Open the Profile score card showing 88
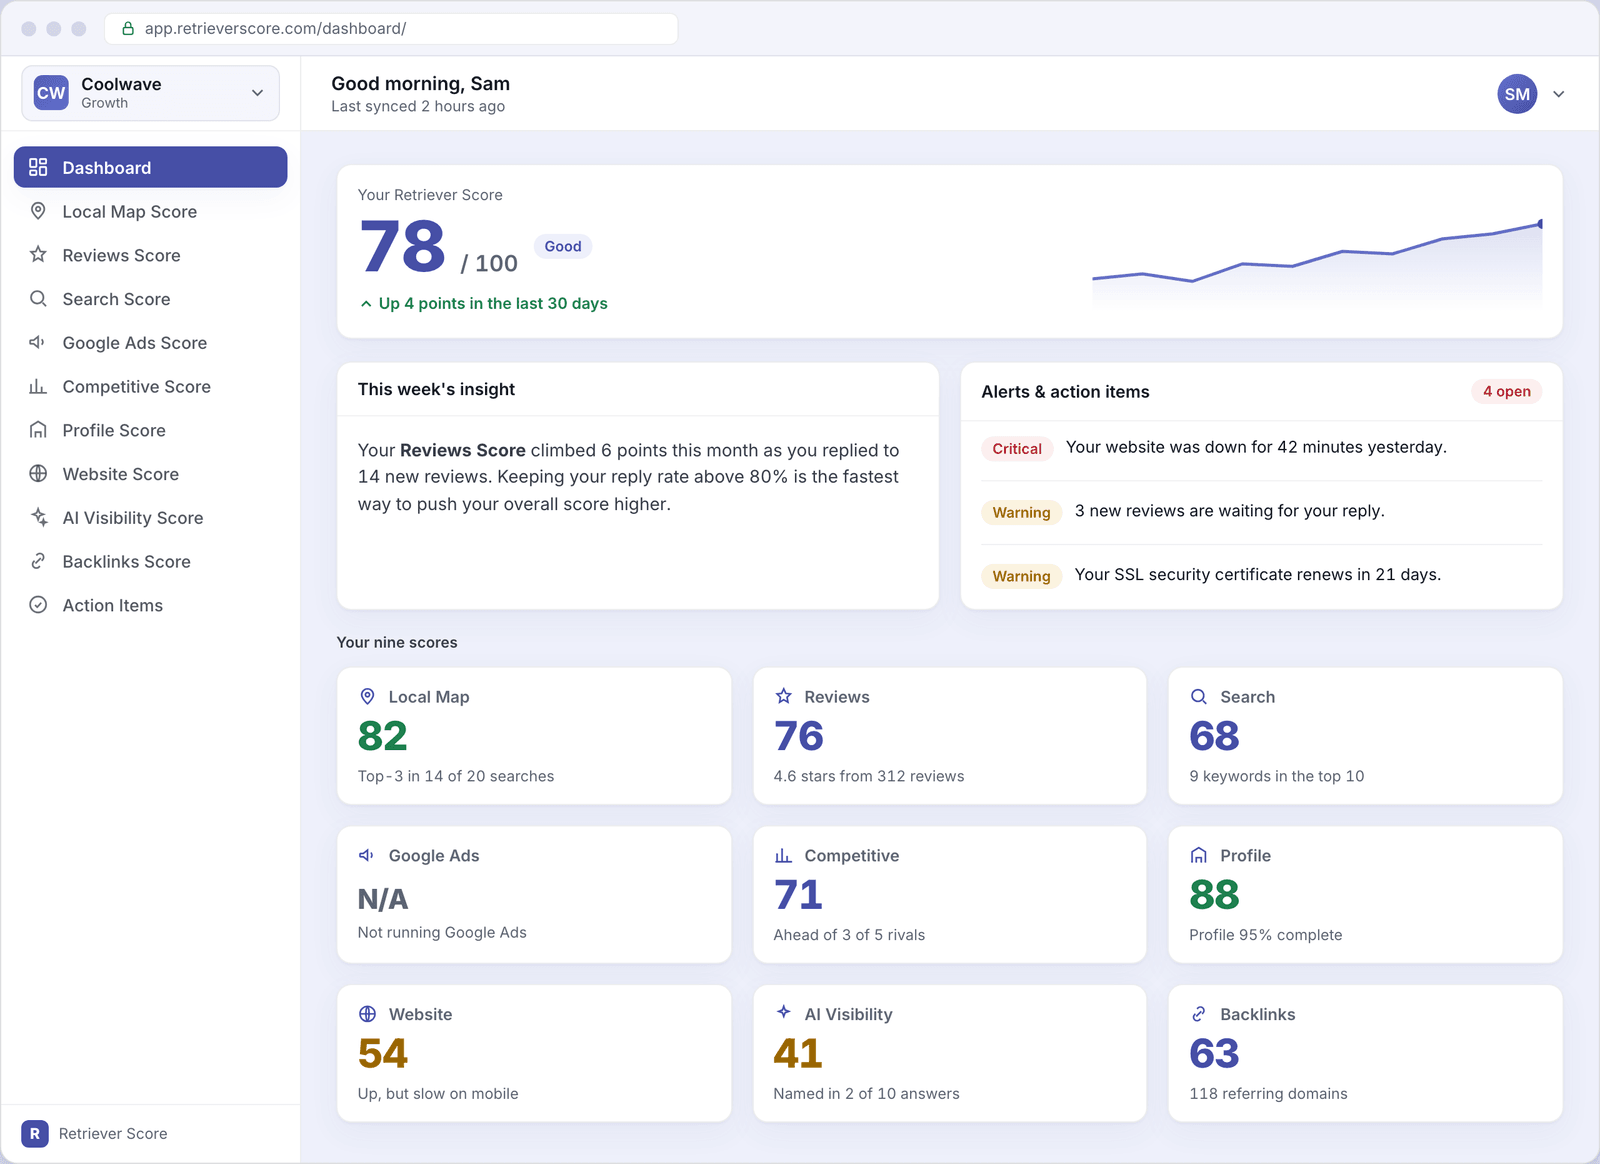 pyautogui.click(x=1365, y=894)
